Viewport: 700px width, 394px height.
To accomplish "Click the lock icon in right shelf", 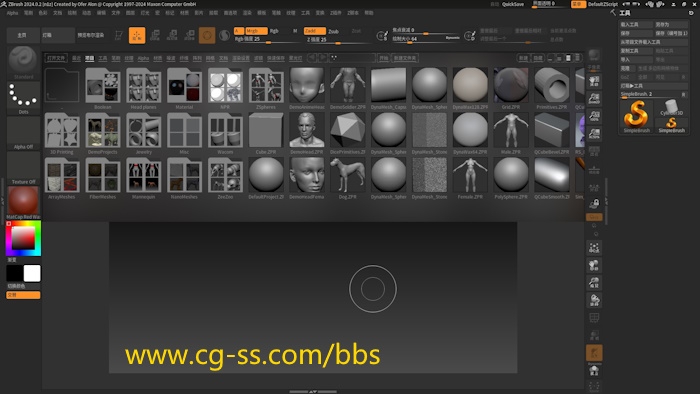I will (x=594, y=203).
